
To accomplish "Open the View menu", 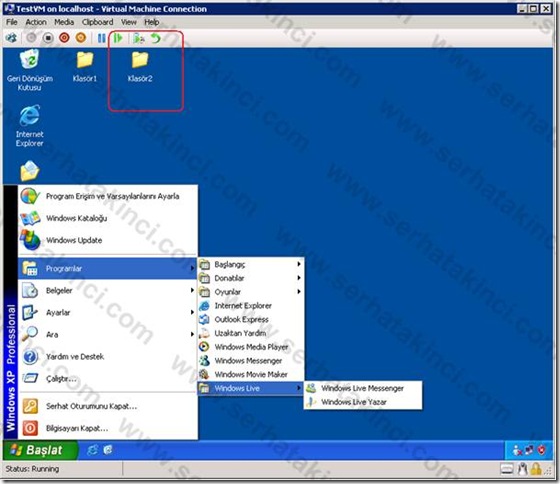I will [129, 22].
